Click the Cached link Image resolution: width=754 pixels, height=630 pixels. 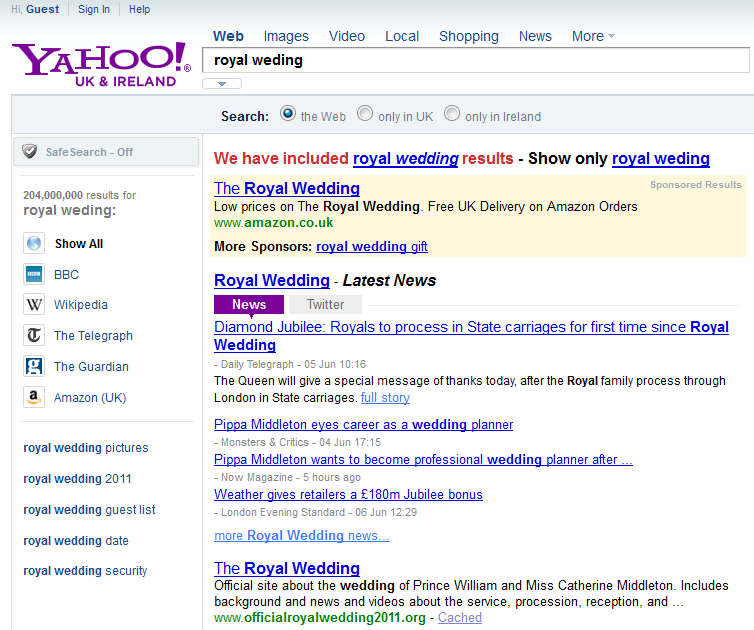pos(460,617)
